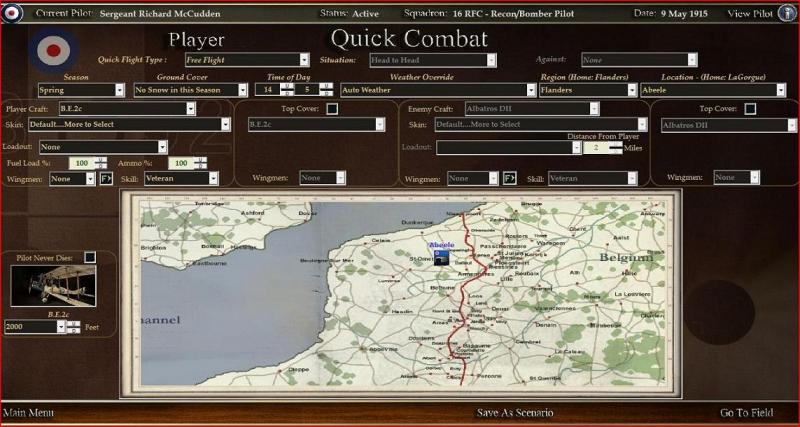
Task: Open the enemy Skill dropdown
Action: click(x=593, y=179)
